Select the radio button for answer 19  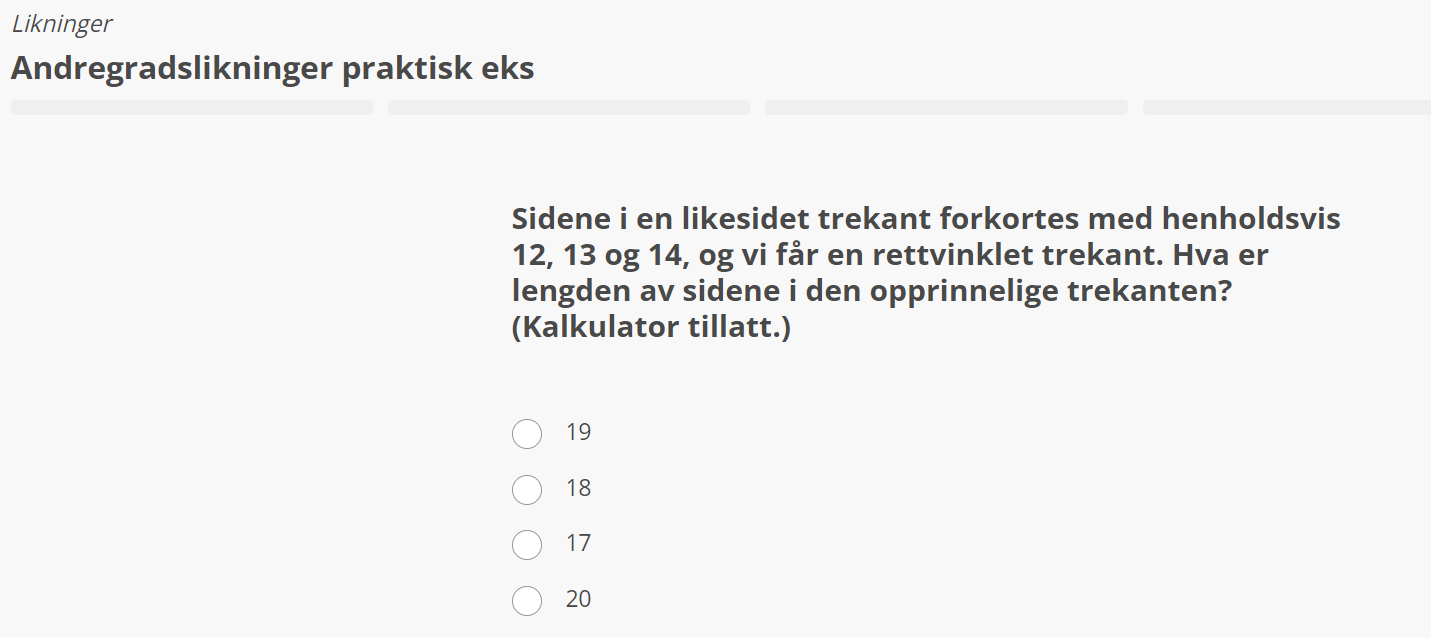(527, 434)
